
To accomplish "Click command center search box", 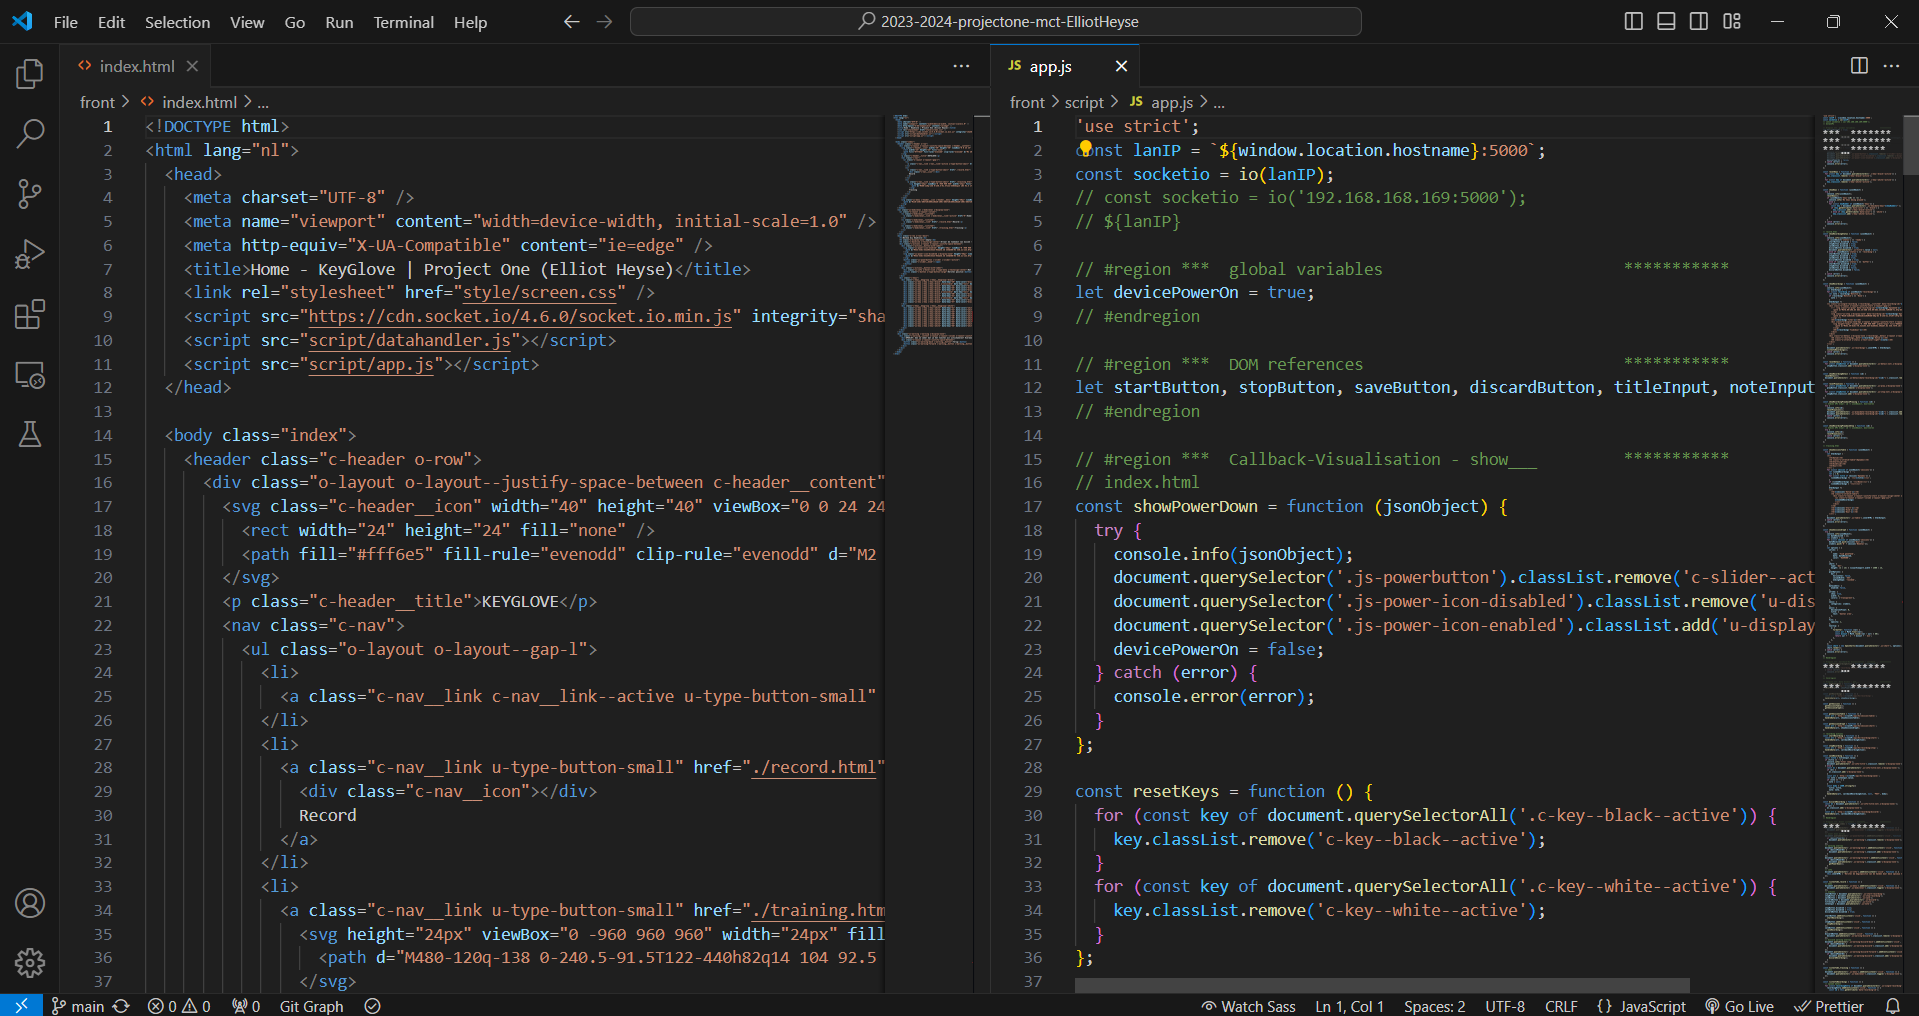I will click(x=995, y=21).
